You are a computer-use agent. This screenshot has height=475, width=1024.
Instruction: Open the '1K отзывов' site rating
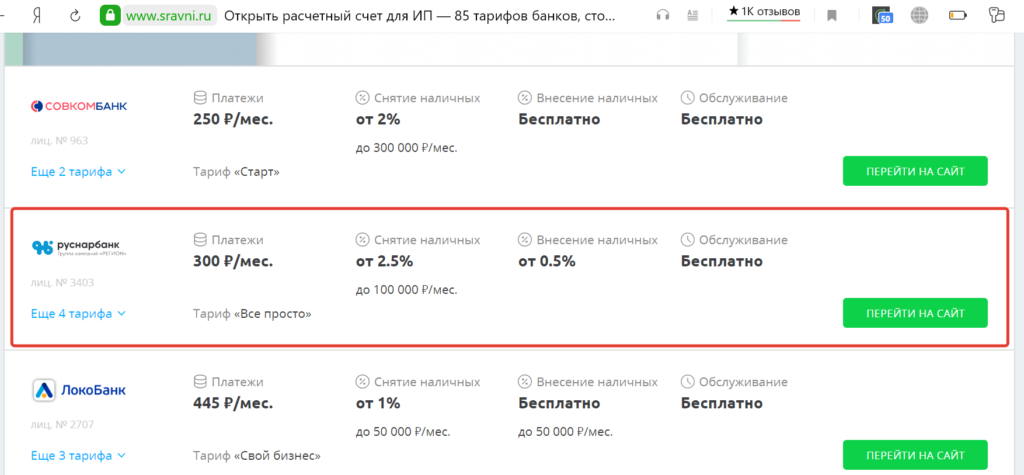click(x=763, y=12)
